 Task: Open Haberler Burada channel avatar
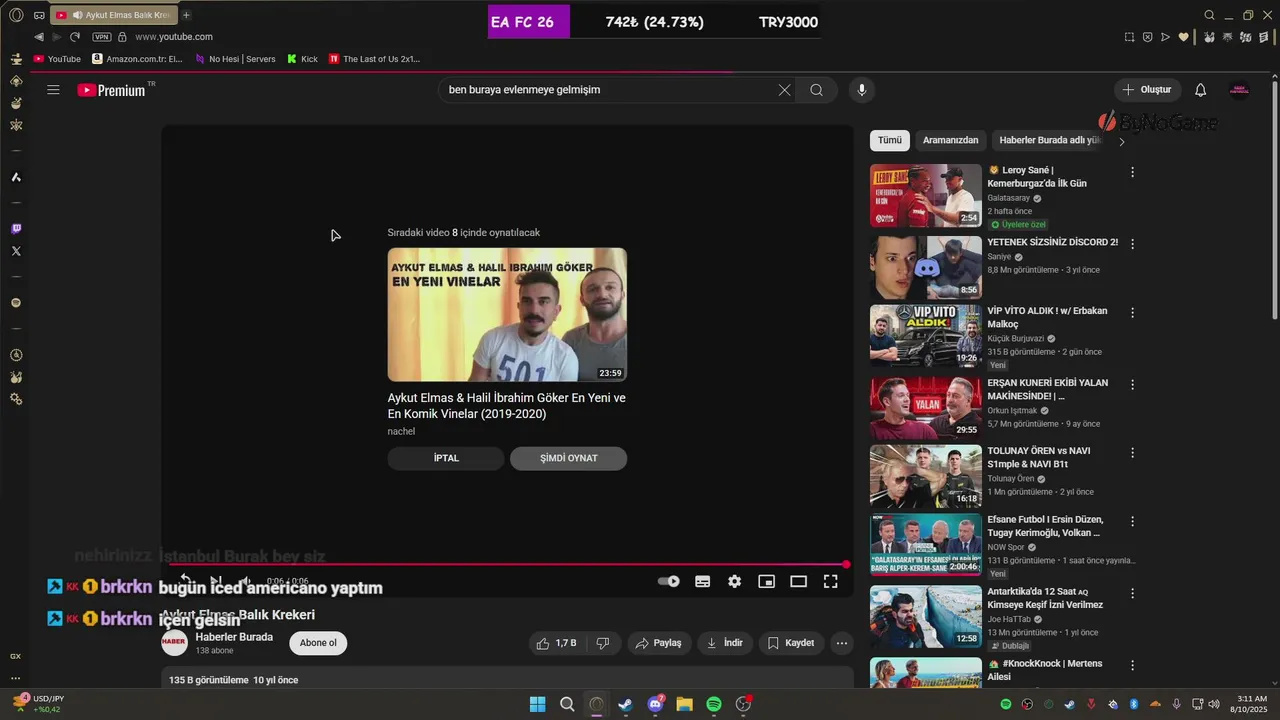(175, 643)
